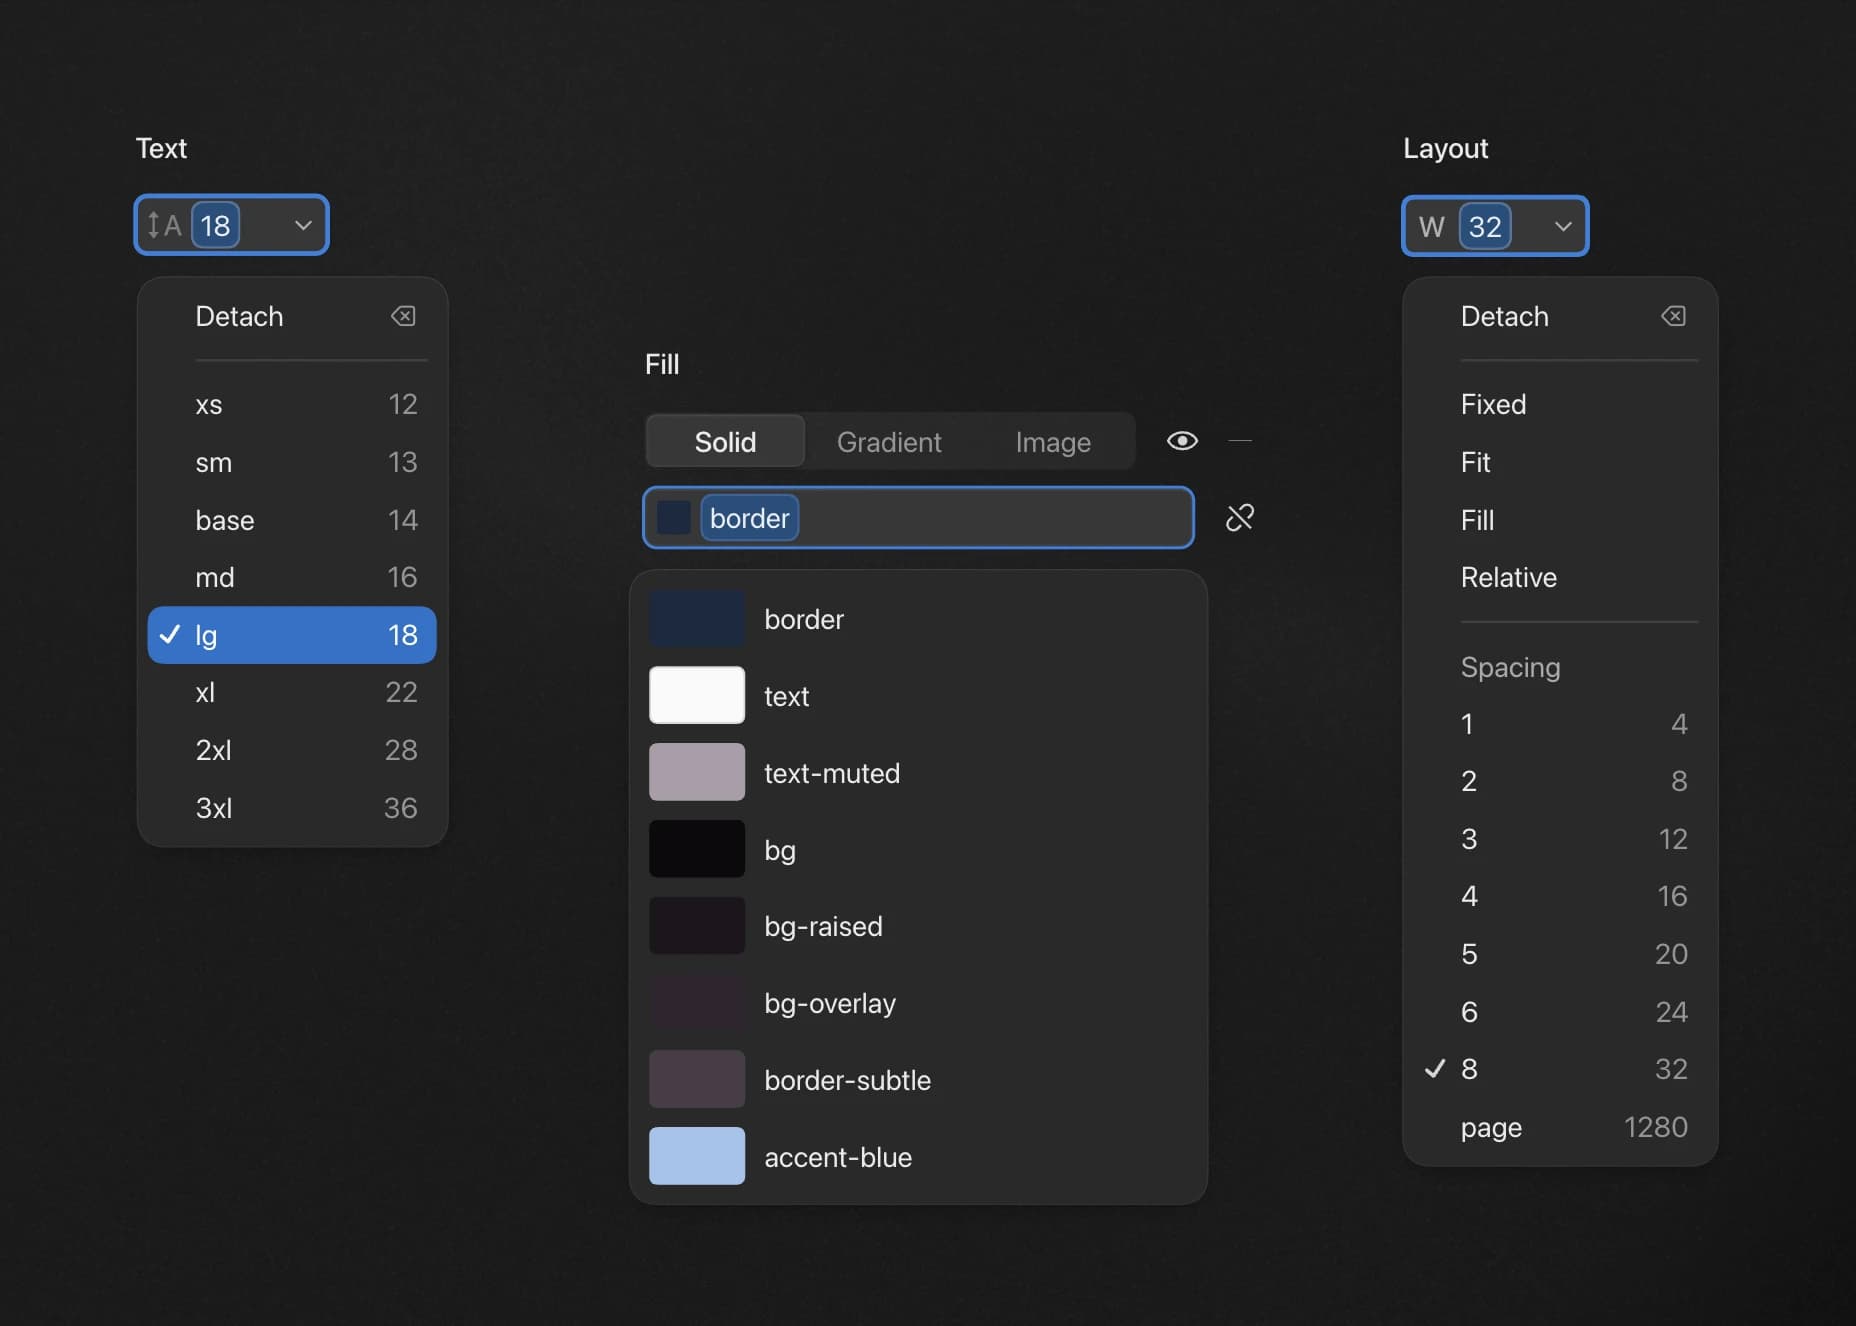Select page spacing 1280
This screenshot has width=1856, height=1326.
click(x=1560, y=1127)
